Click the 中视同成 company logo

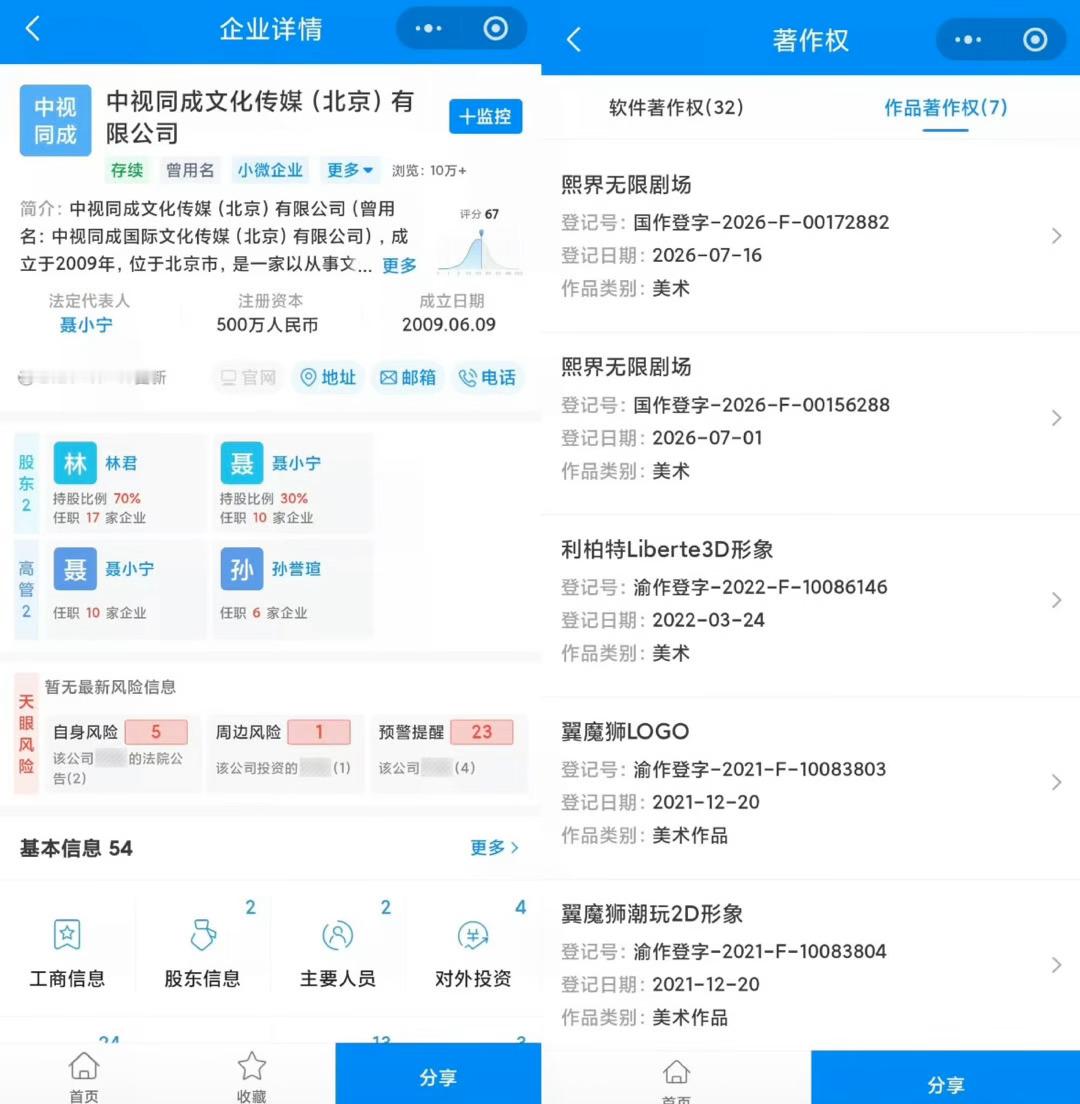(x=55, y=120)
